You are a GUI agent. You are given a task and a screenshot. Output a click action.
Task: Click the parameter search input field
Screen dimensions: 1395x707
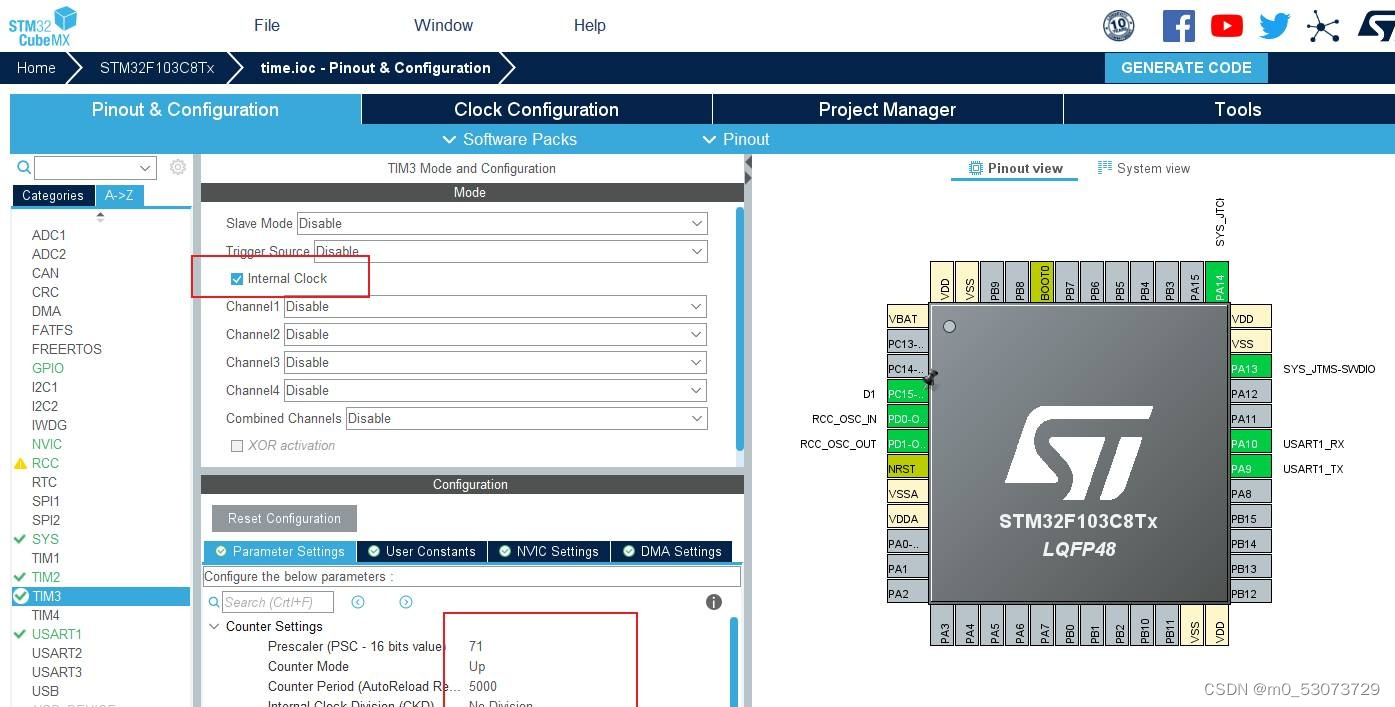coord(277,602)
